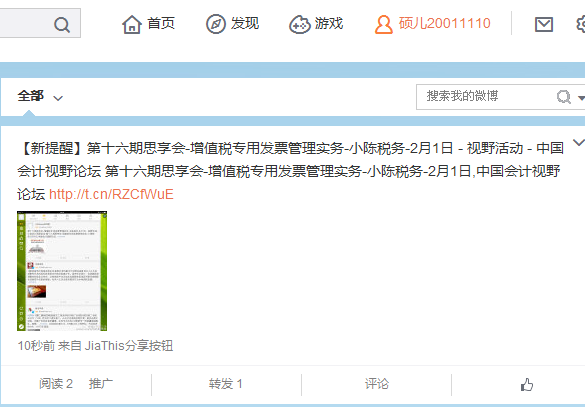
Task: Open the JiaThis分享按钮 source link
Action: pos(129,346)
